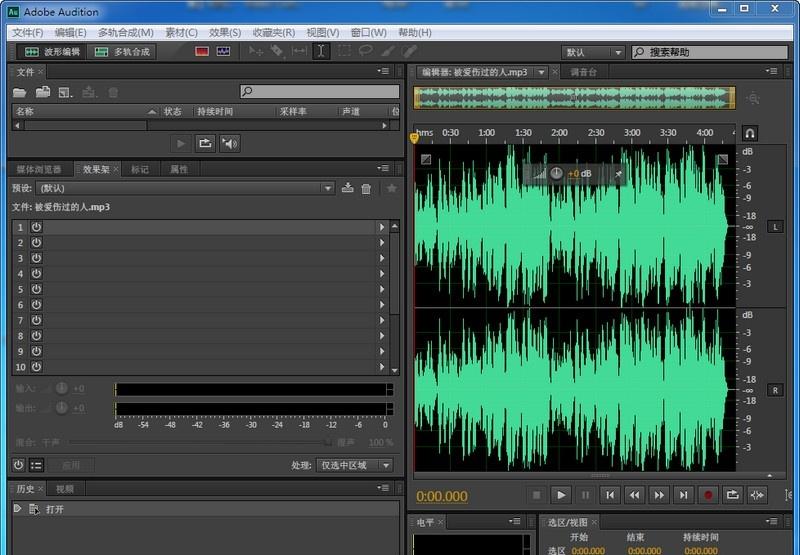Select the Move tool in the toolbar
This screenshot has height=555, width=800.
pyautogui.click(x=256, y=51)
